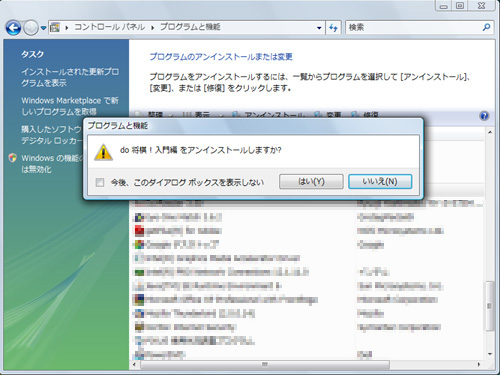Click the greyed Forward navigation arrow
500x375 pixels.
31,28
